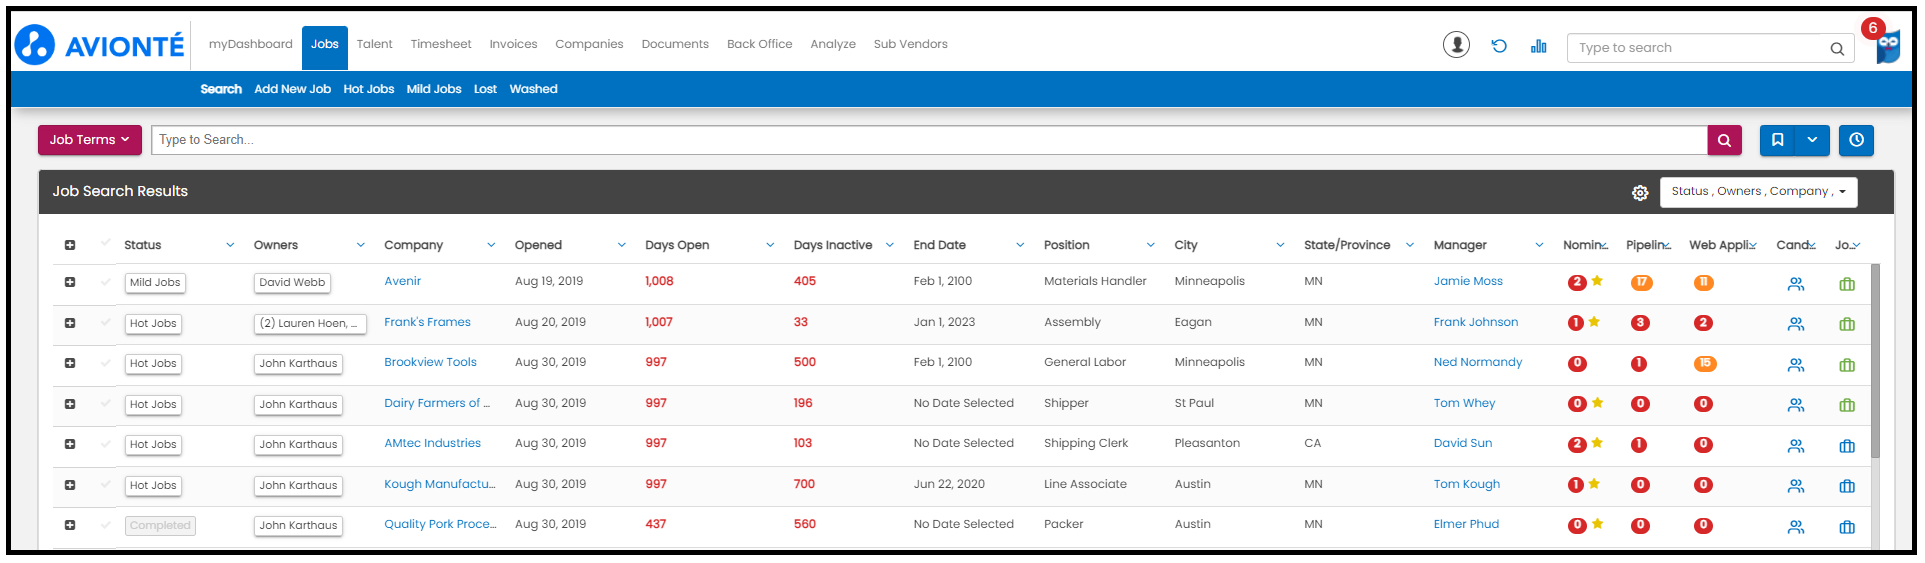Open manager Jamie Moss link
This screenshot has height=563, width=1925.
(1468, 281)
